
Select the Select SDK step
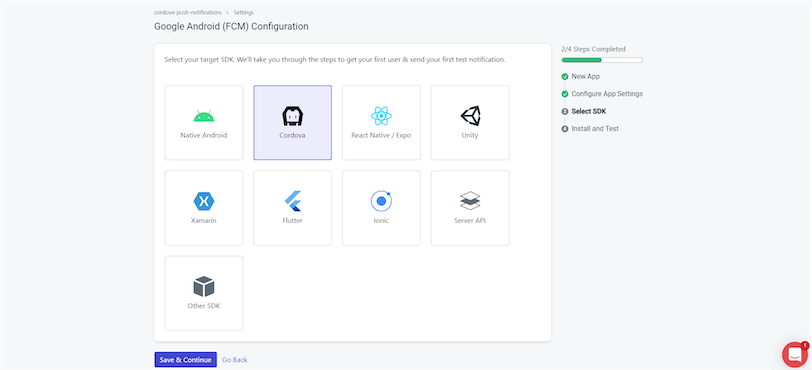click(x=589, y=111)
